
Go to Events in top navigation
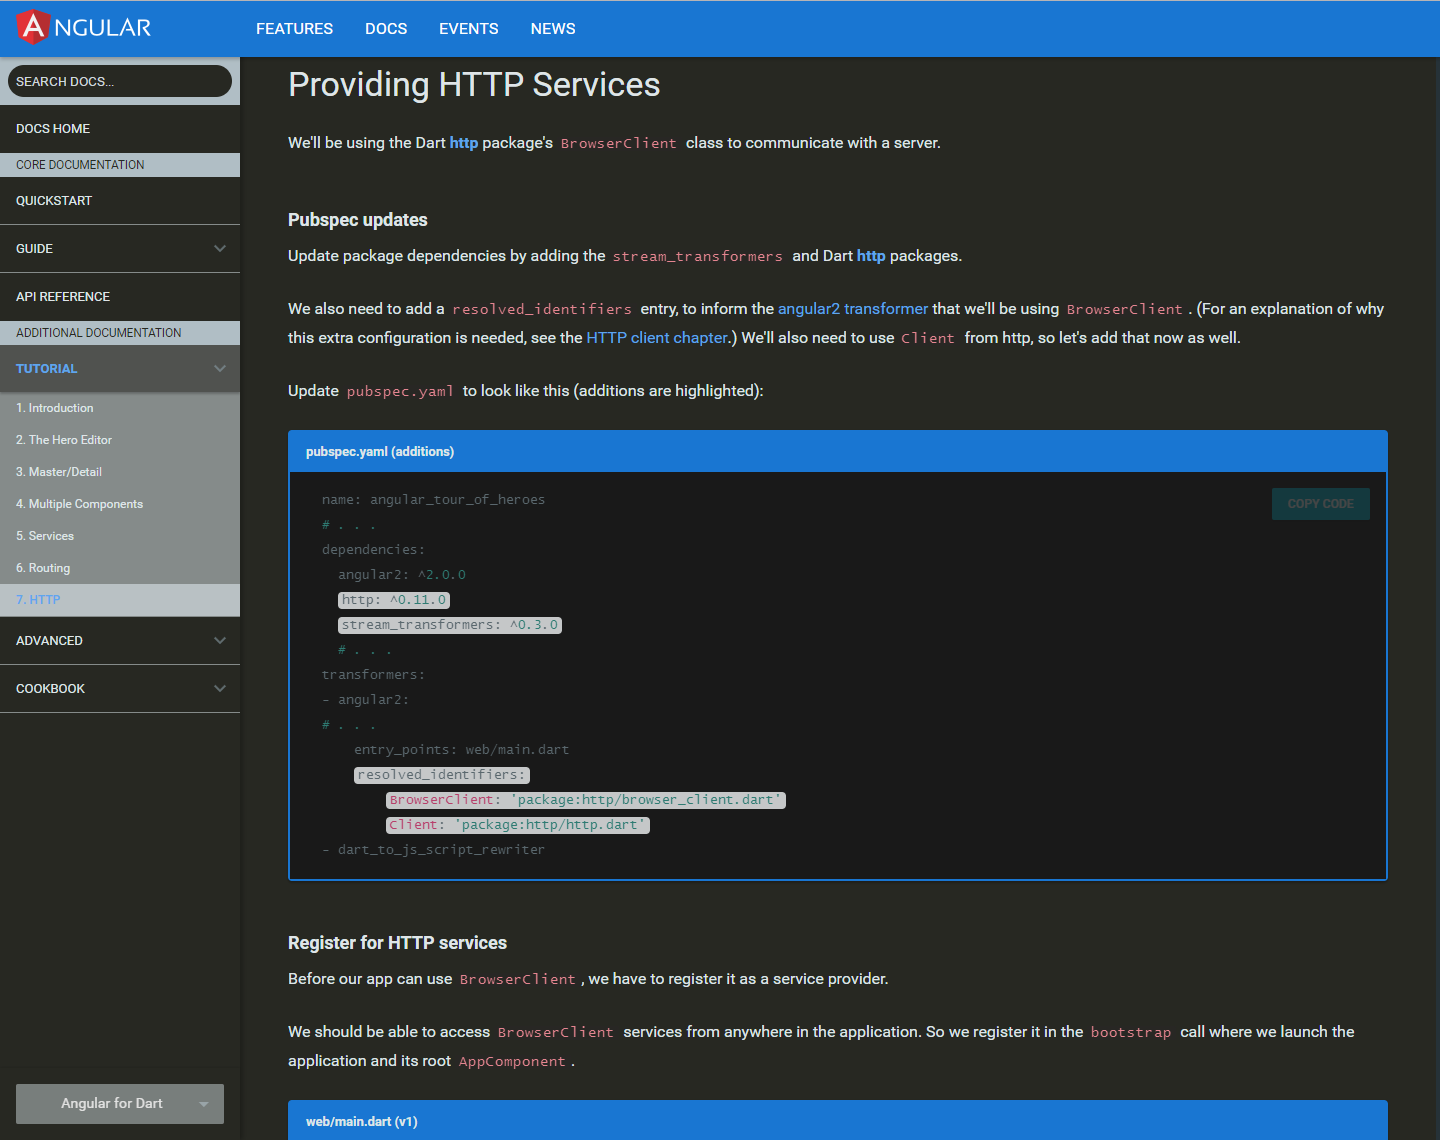click(468, 29)
